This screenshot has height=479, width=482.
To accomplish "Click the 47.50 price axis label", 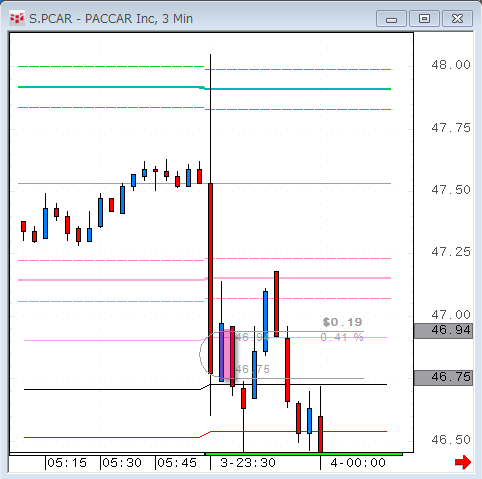I will 451,190.
